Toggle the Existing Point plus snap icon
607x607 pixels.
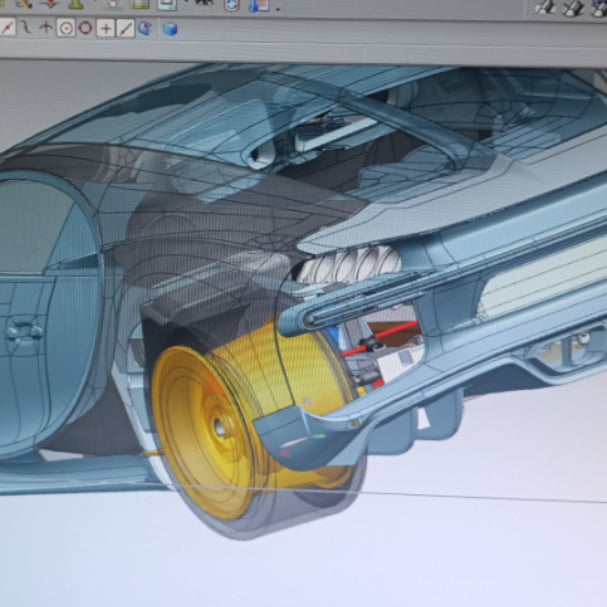105,29
